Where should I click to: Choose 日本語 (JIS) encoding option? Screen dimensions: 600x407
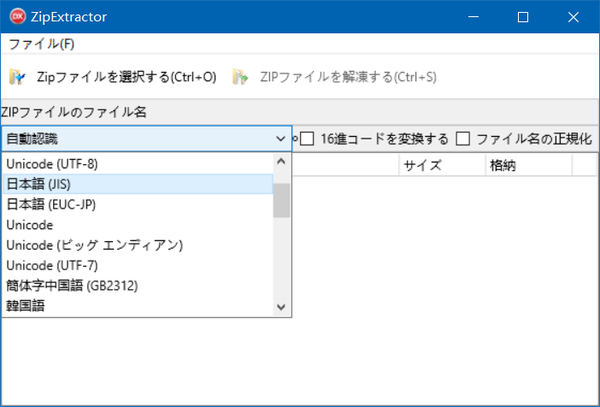click(138, 184)
